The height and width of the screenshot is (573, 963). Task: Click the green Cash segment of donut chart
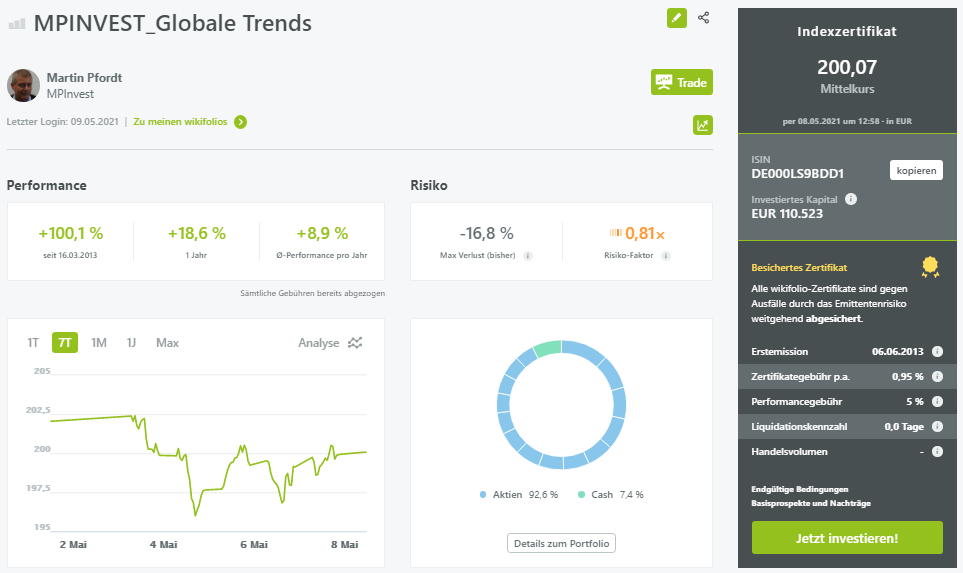tap(548, 347)
